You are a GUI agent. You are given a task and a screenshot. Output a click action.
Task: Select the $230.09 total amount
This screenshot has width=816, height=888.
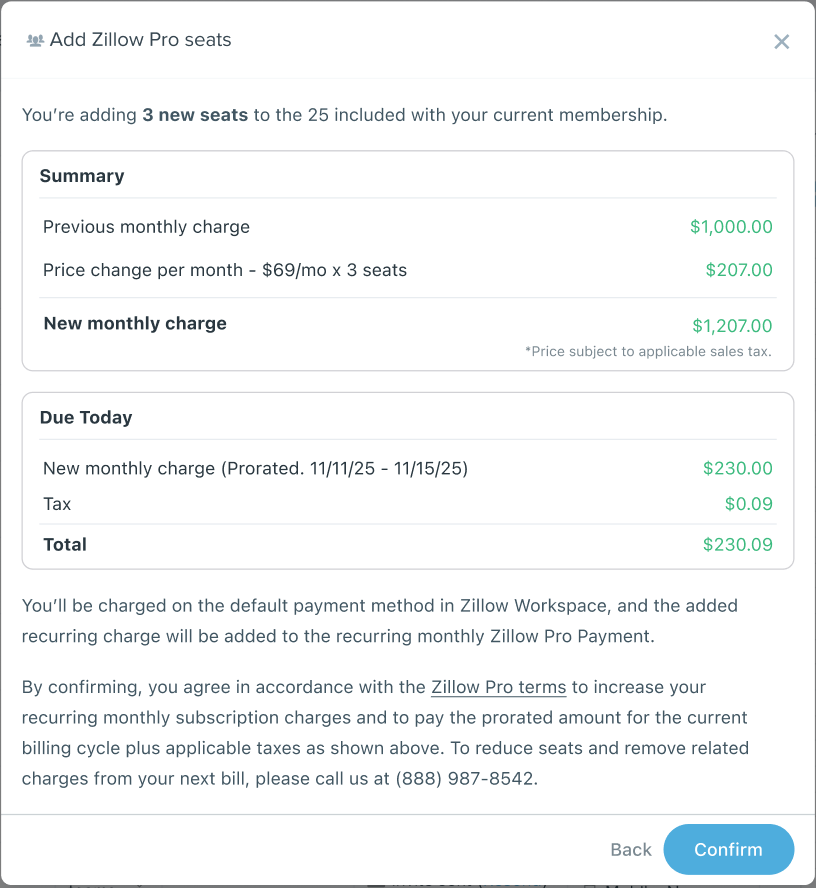738,546
